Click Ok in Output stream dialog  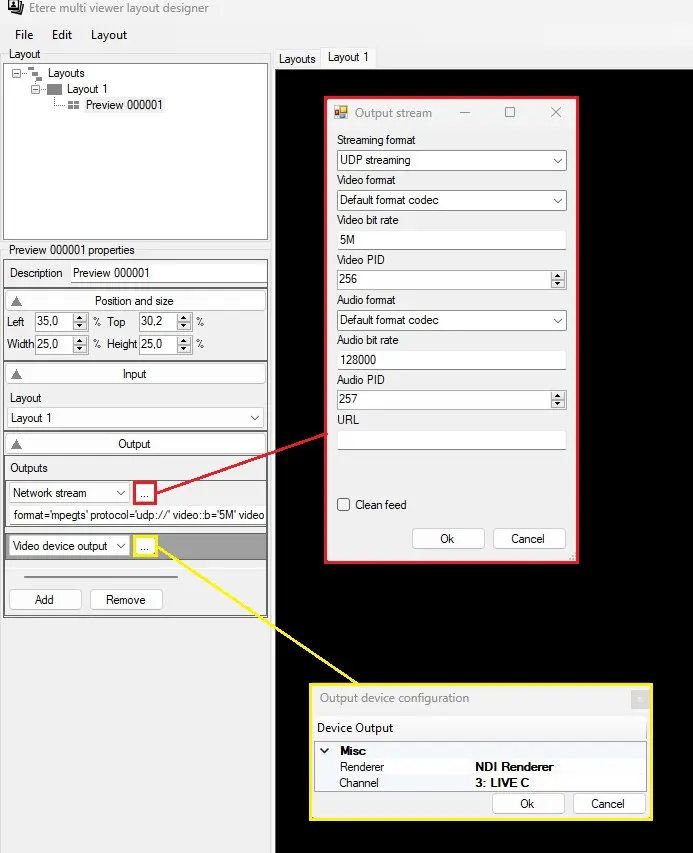tap(447, 539)
